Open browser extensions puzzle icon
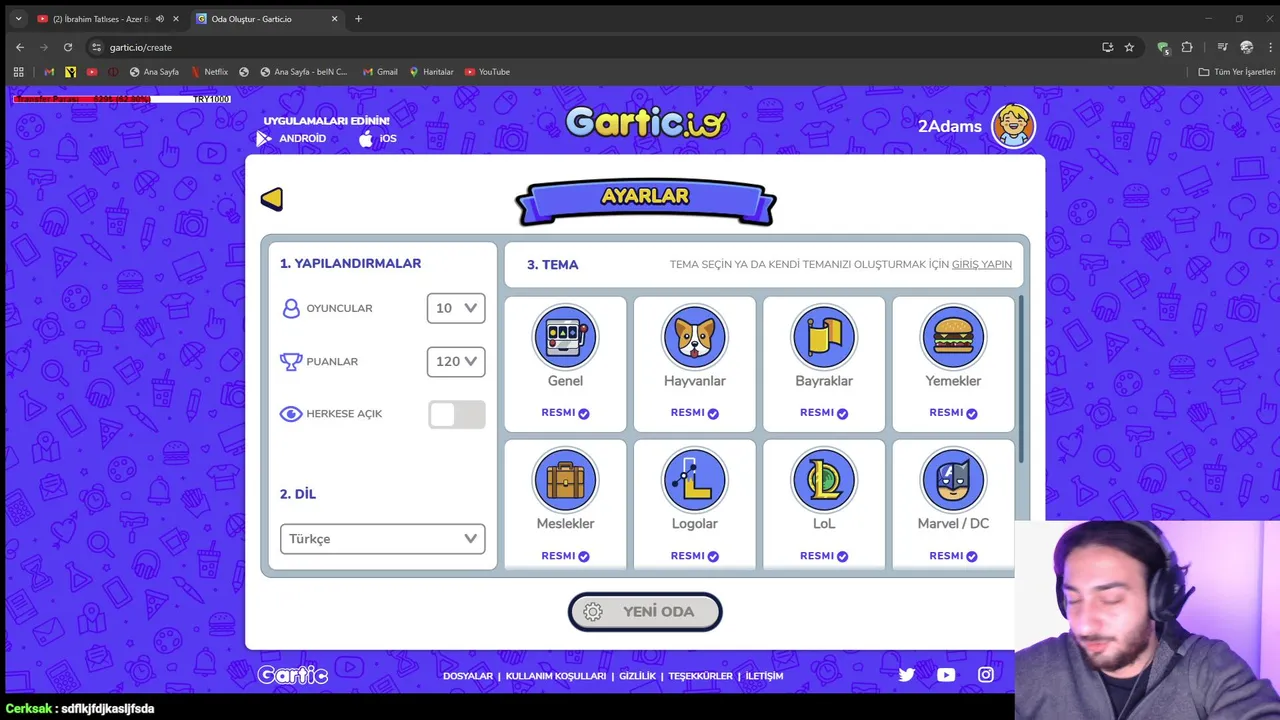Screen dimensions: 1280x720 1187,47
